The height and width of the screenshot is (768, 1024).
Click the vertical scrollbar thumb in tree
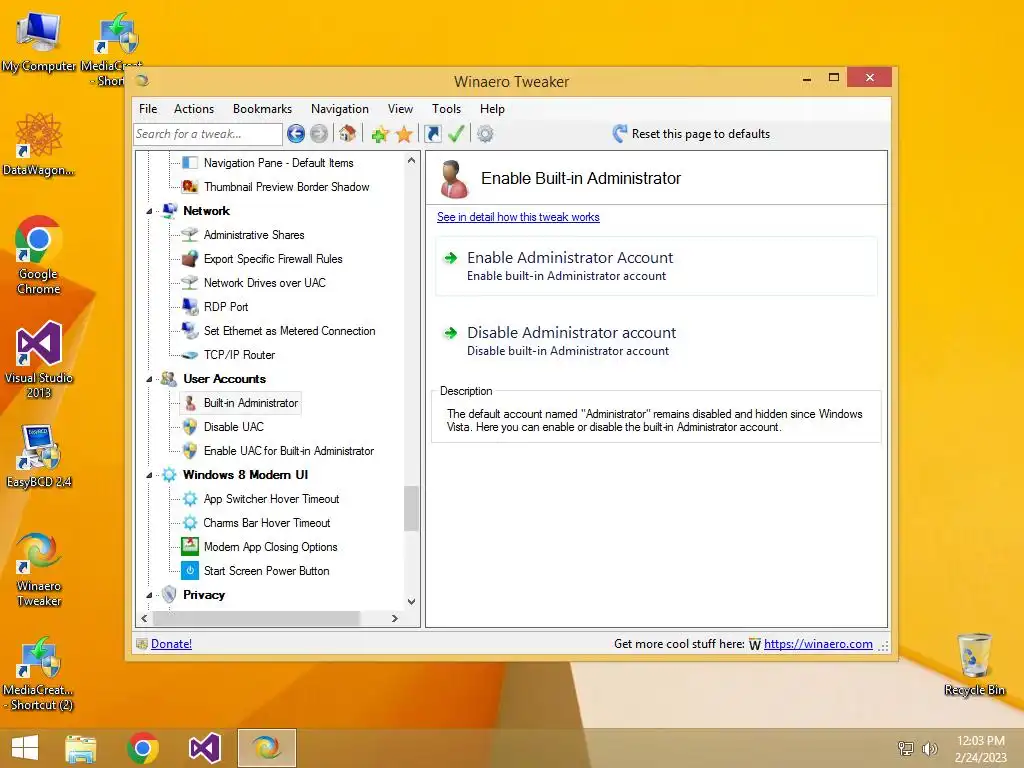[x=411, y=508]
